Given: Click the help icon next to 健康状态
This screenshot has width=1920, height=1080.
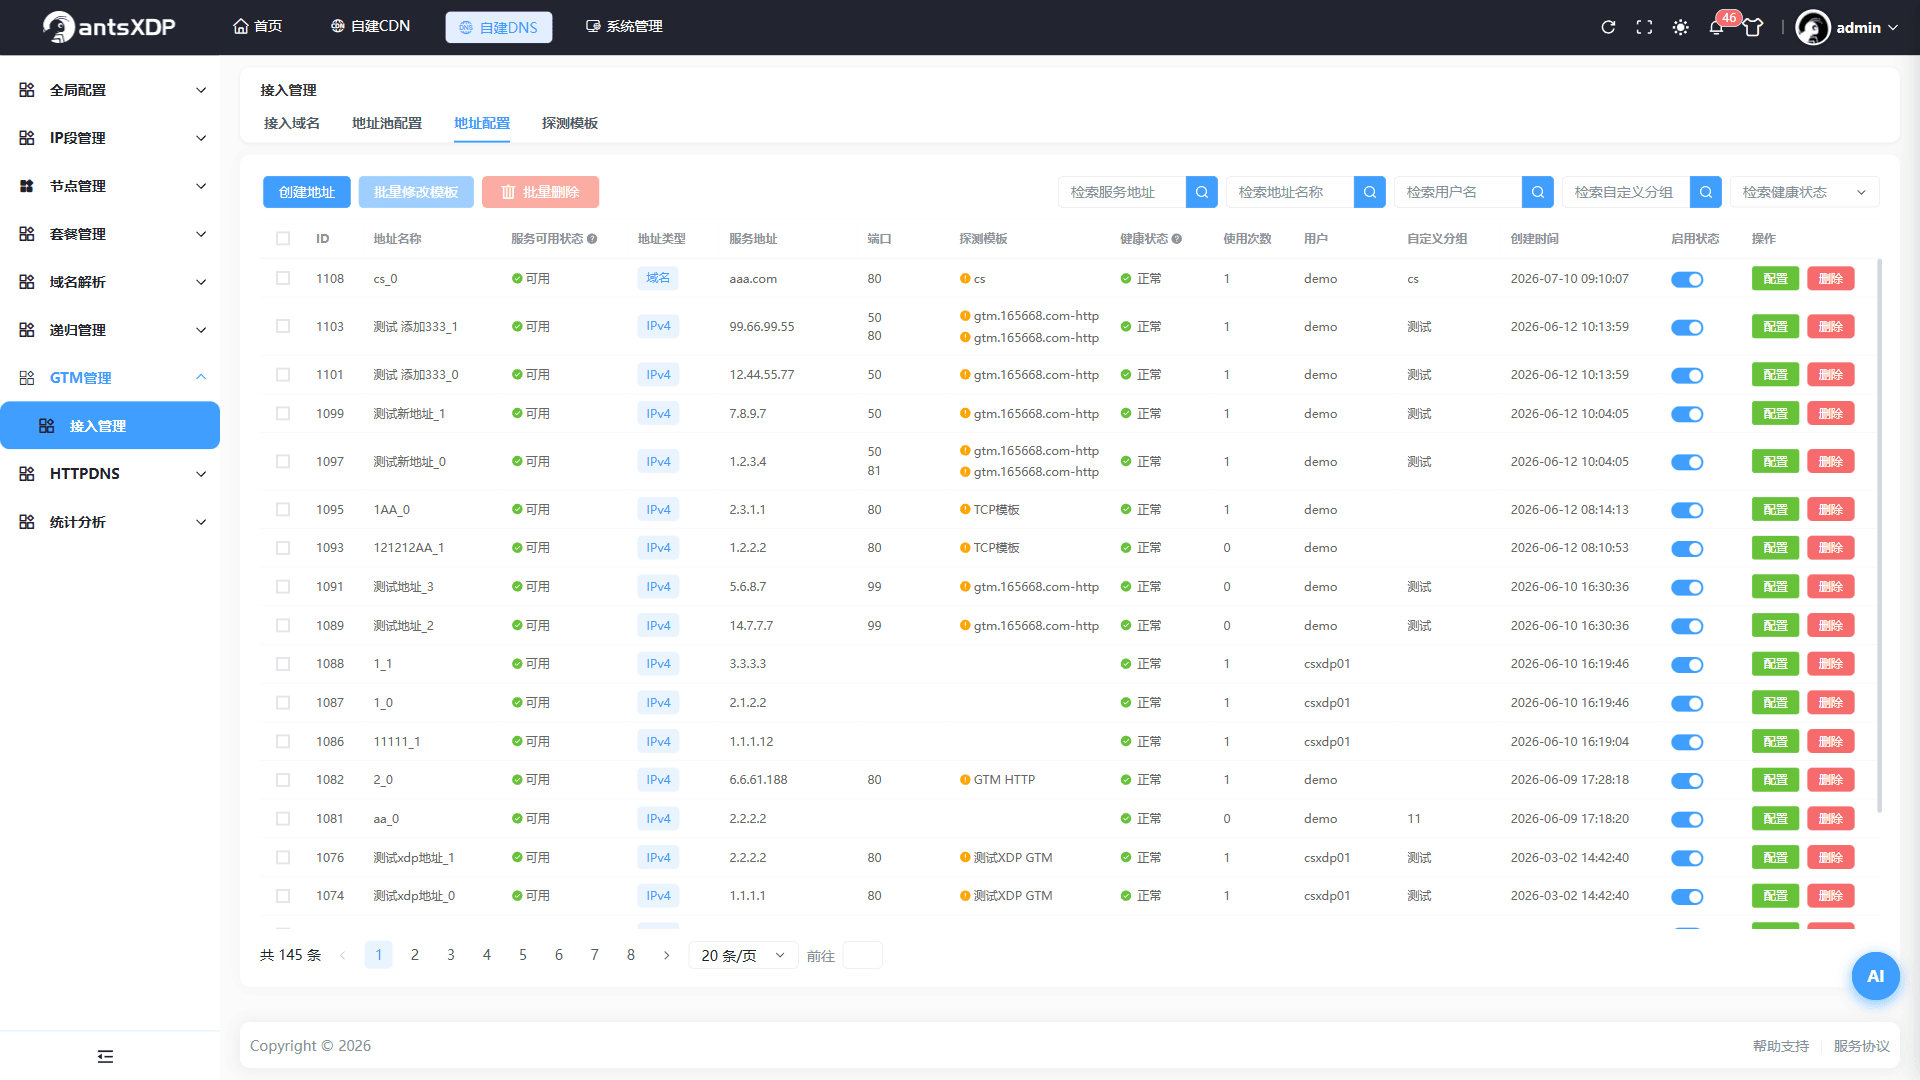Looking at the screenshot, I should [1177, 239].
